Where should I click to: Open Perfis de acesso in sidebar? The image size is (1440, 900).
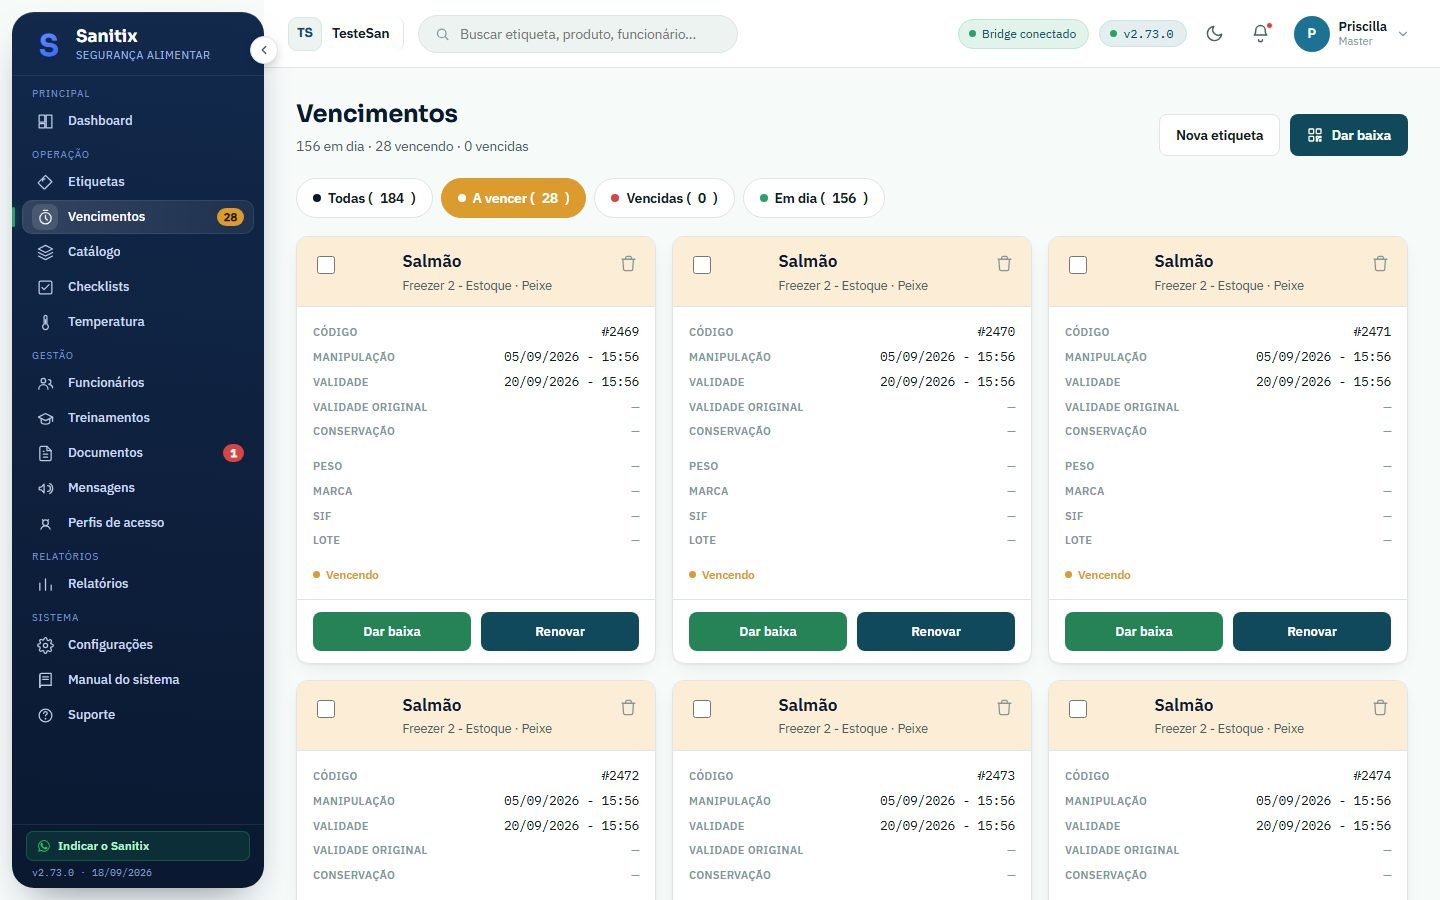[138, 523]
